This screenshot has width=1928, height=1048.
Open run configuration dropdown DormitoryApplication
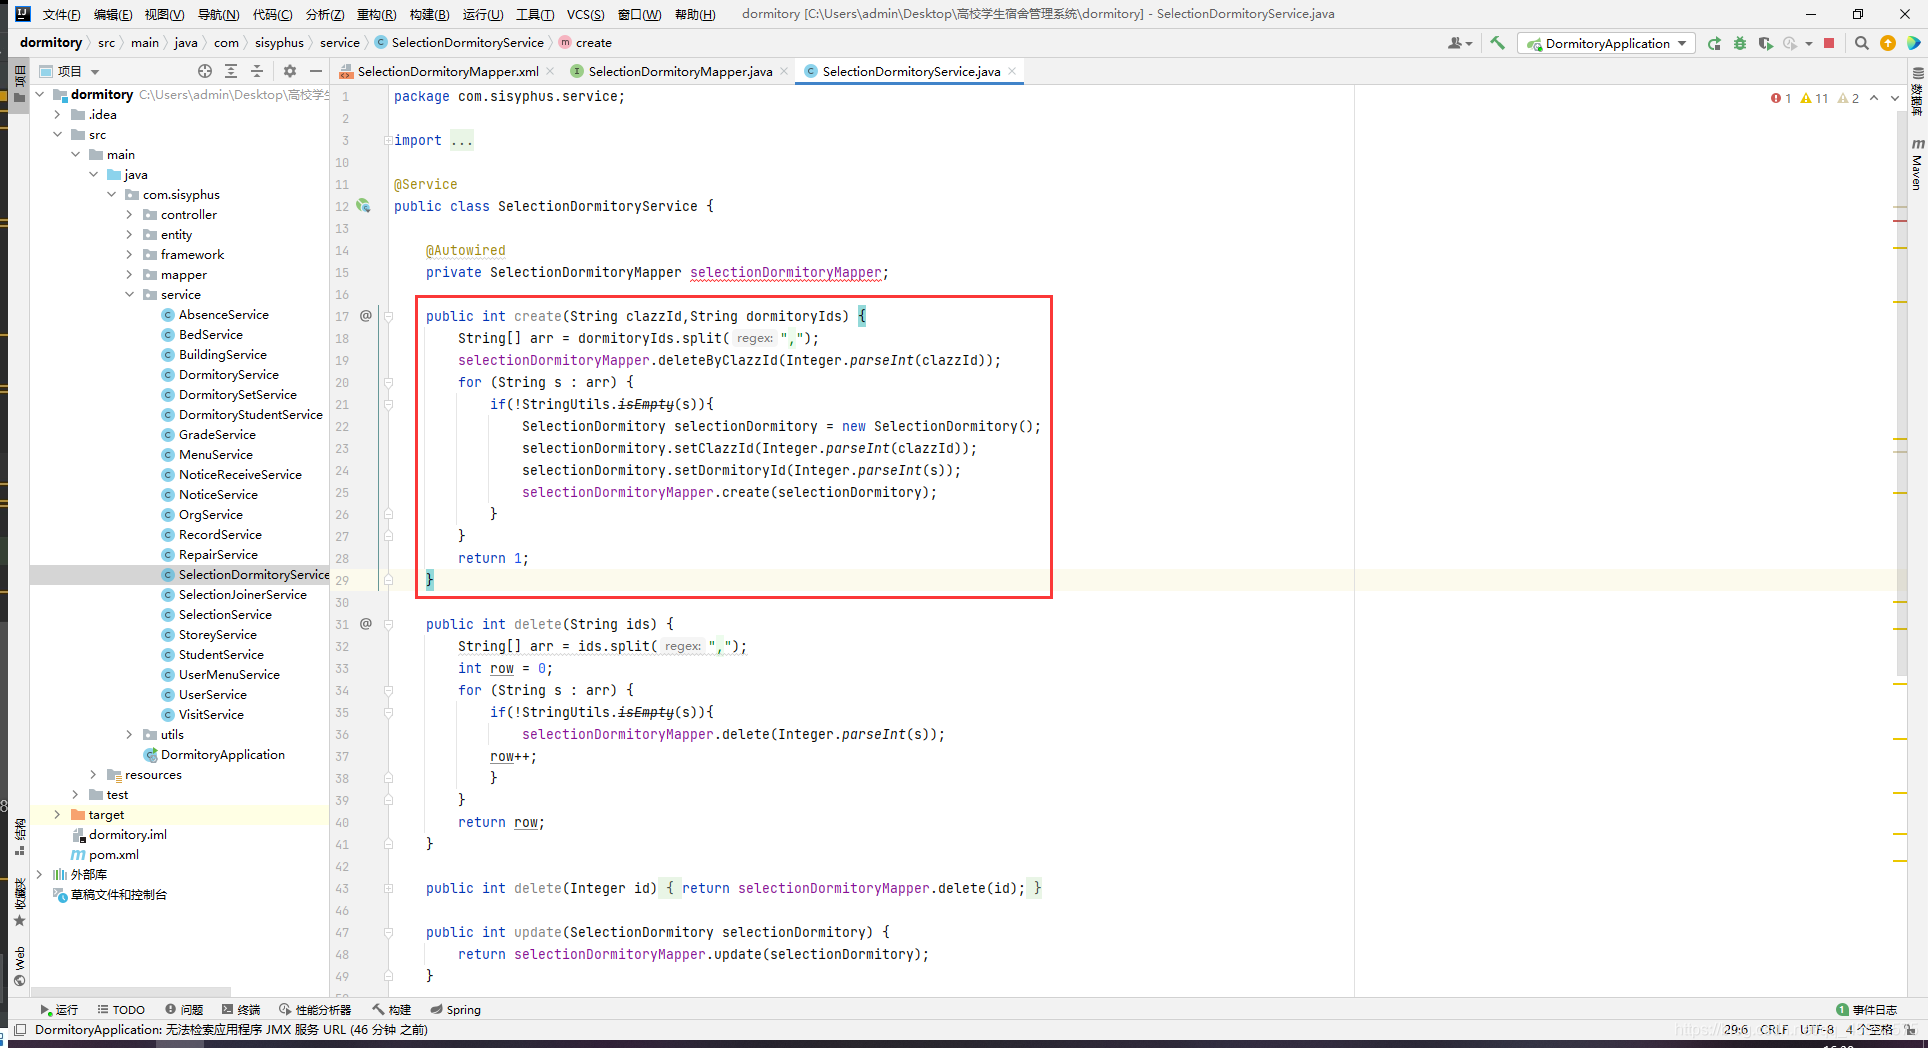click(x=1606, y=43)
